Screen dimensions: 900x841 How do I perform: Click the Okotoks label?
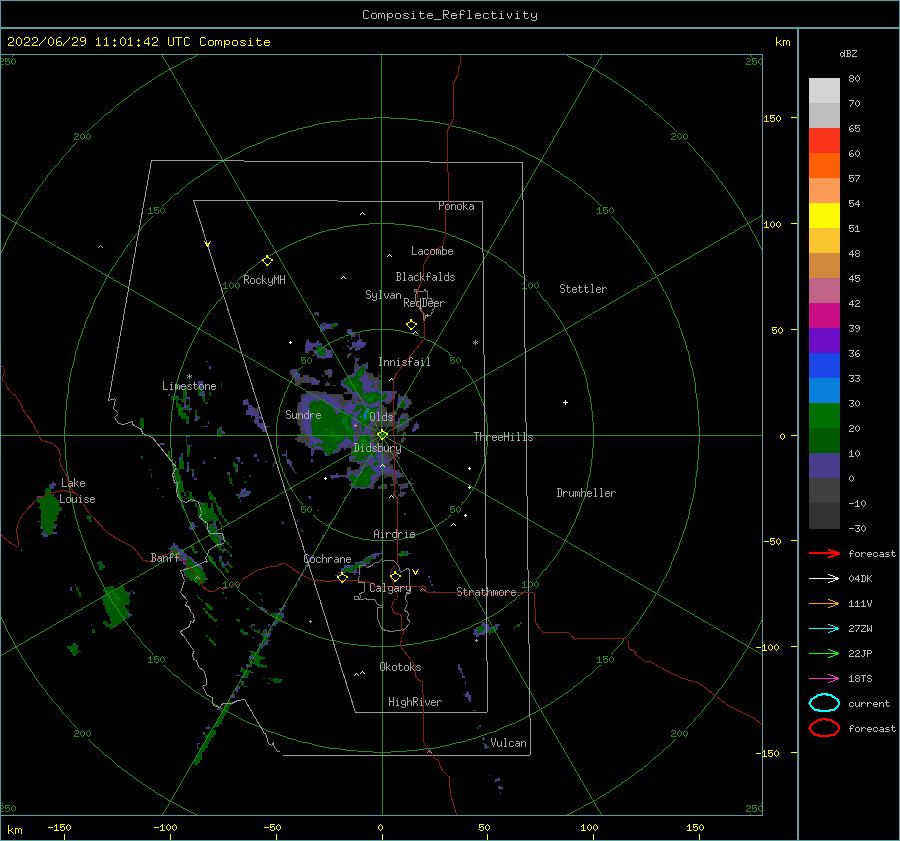[x=400, y=667]
